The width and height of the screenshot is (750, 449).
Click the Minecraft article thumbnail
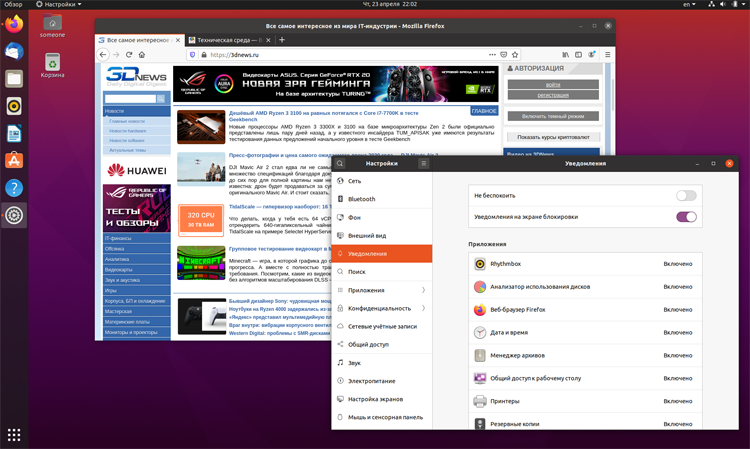[x=201, y=263]
